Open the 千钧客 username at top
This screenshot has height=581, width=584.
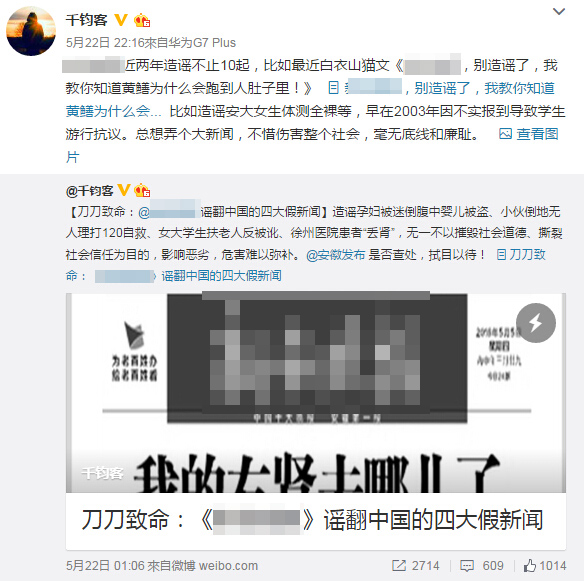pyautogui.click(x=87, y=20)
